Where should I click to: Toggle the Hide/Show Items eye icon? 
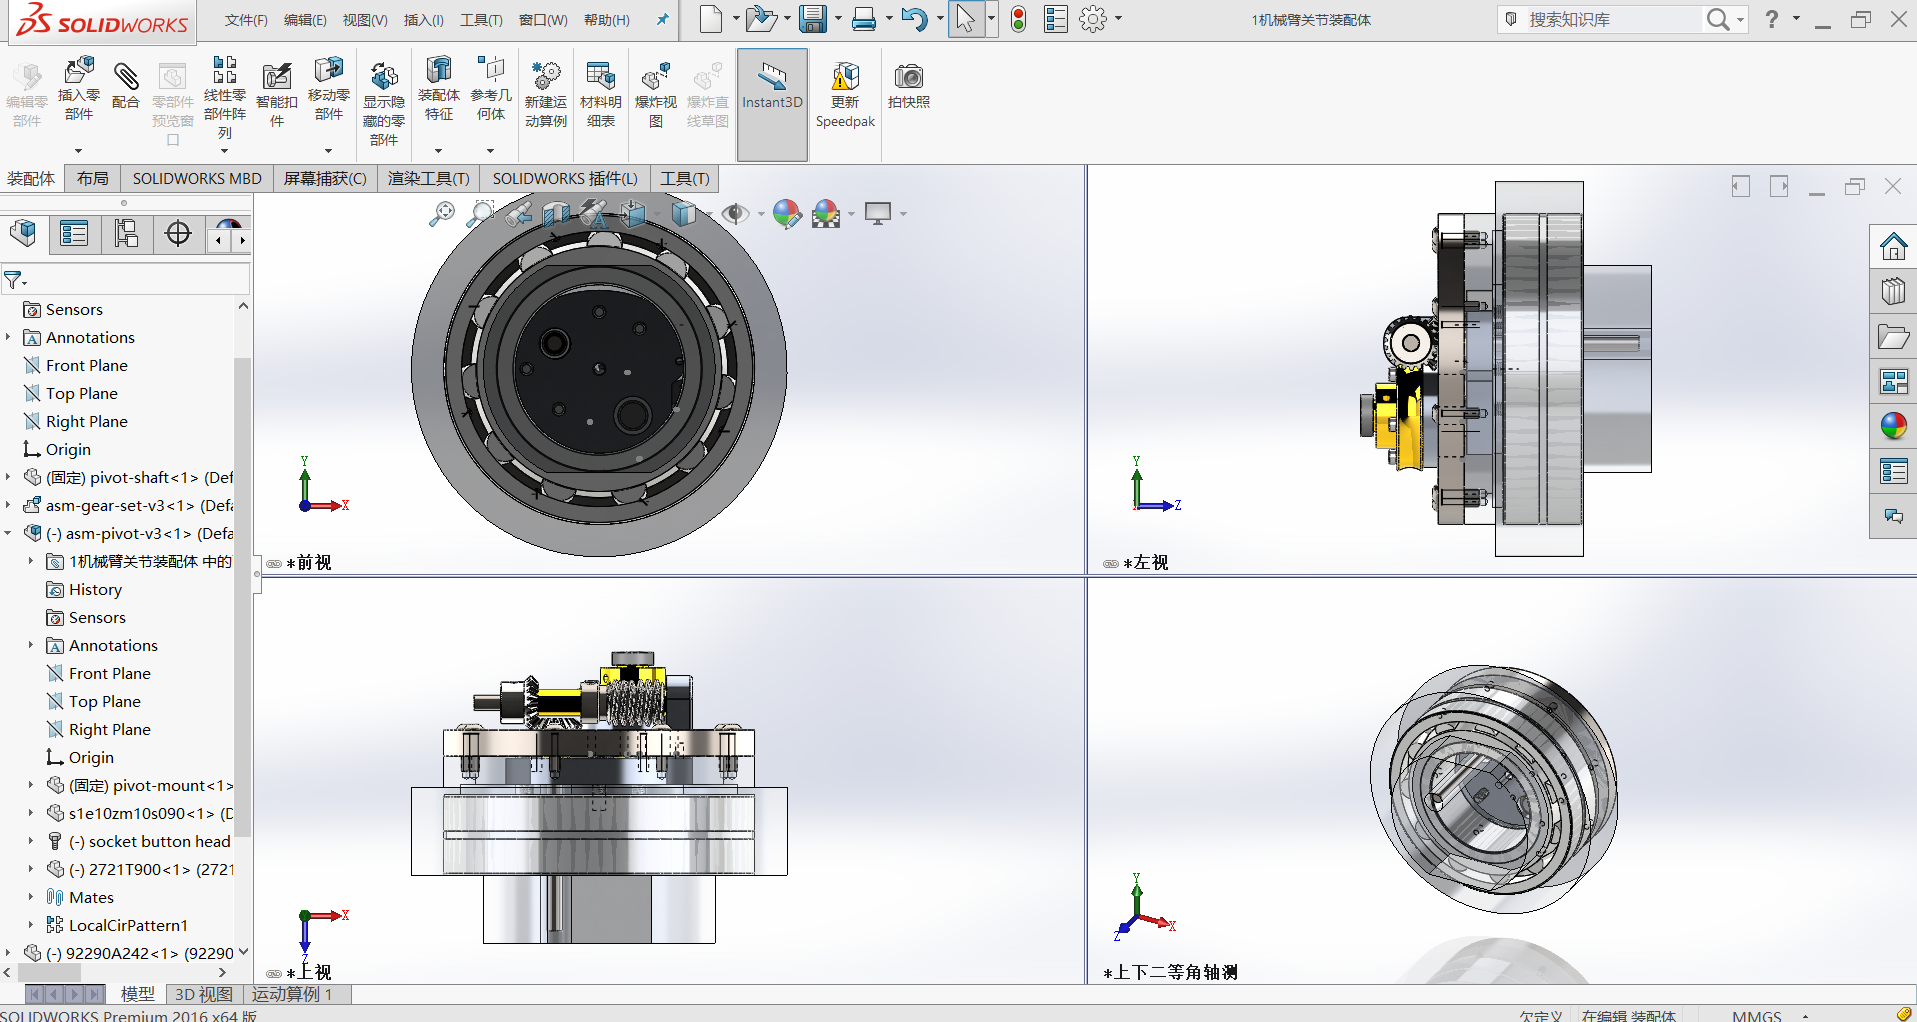tap(735, 213)
